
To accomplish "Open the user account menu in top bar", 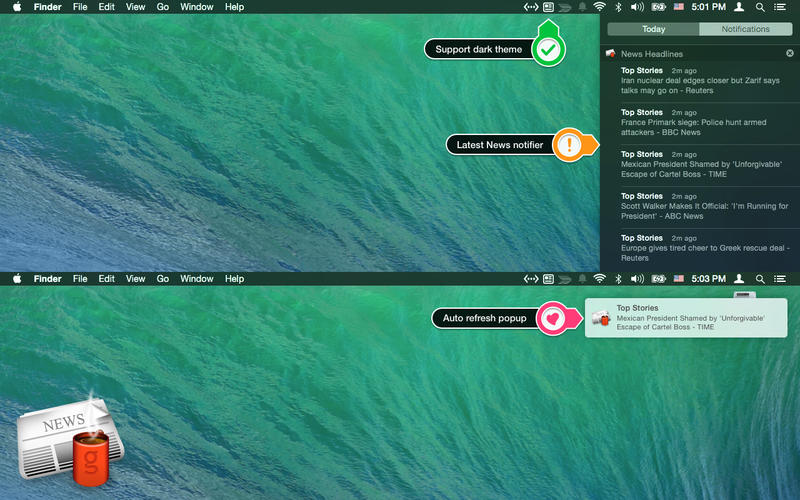I will pyautogui.click(x=739, y=7).
